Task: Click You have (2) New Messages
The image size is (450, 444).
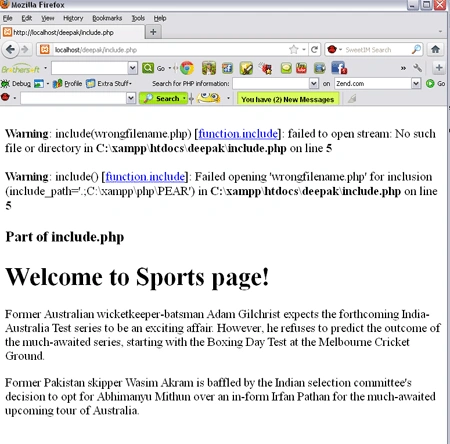Action: (x=288, y=99)
